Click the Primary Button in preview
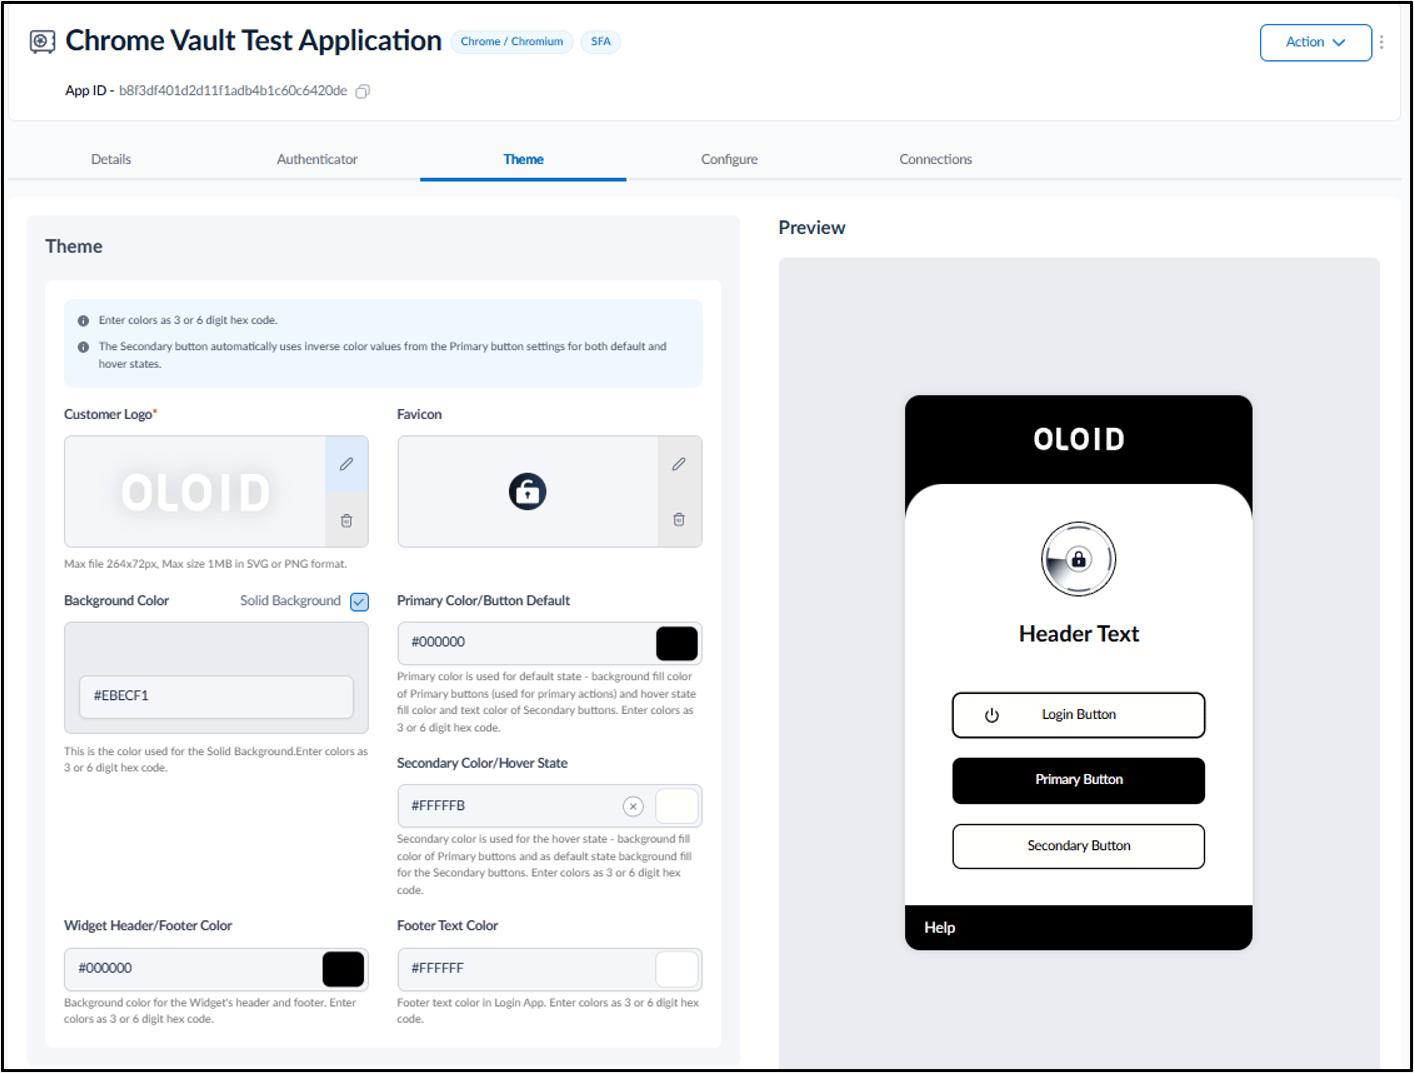Screen dimensions: 1414x1073 (x=1078, y=780)
